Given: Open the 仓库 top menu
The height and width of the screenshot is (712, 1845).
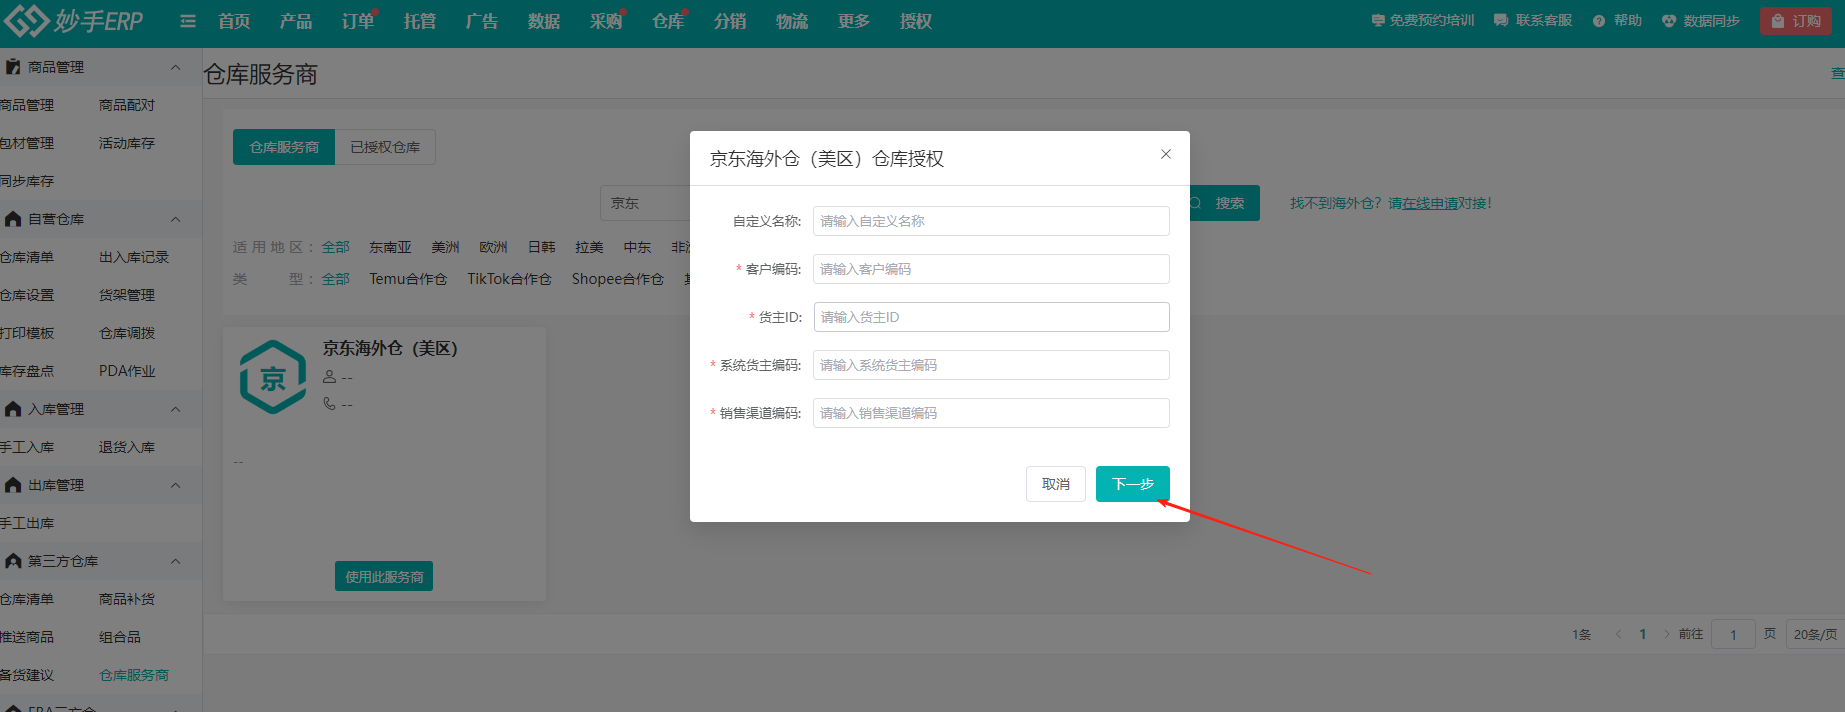Looking at the screenshot, I should (668, 21).
